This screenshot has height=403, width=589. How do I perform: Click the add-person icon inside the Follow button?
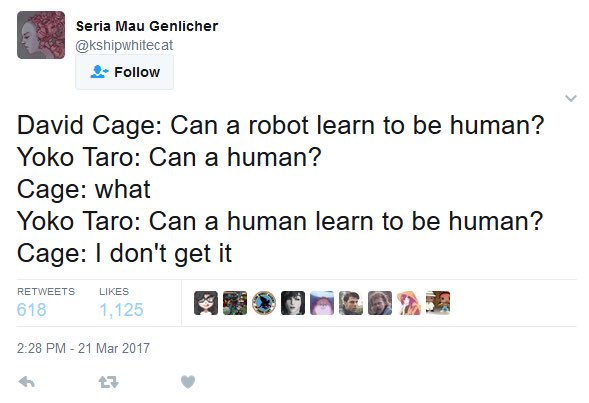(x=99, y=72)
